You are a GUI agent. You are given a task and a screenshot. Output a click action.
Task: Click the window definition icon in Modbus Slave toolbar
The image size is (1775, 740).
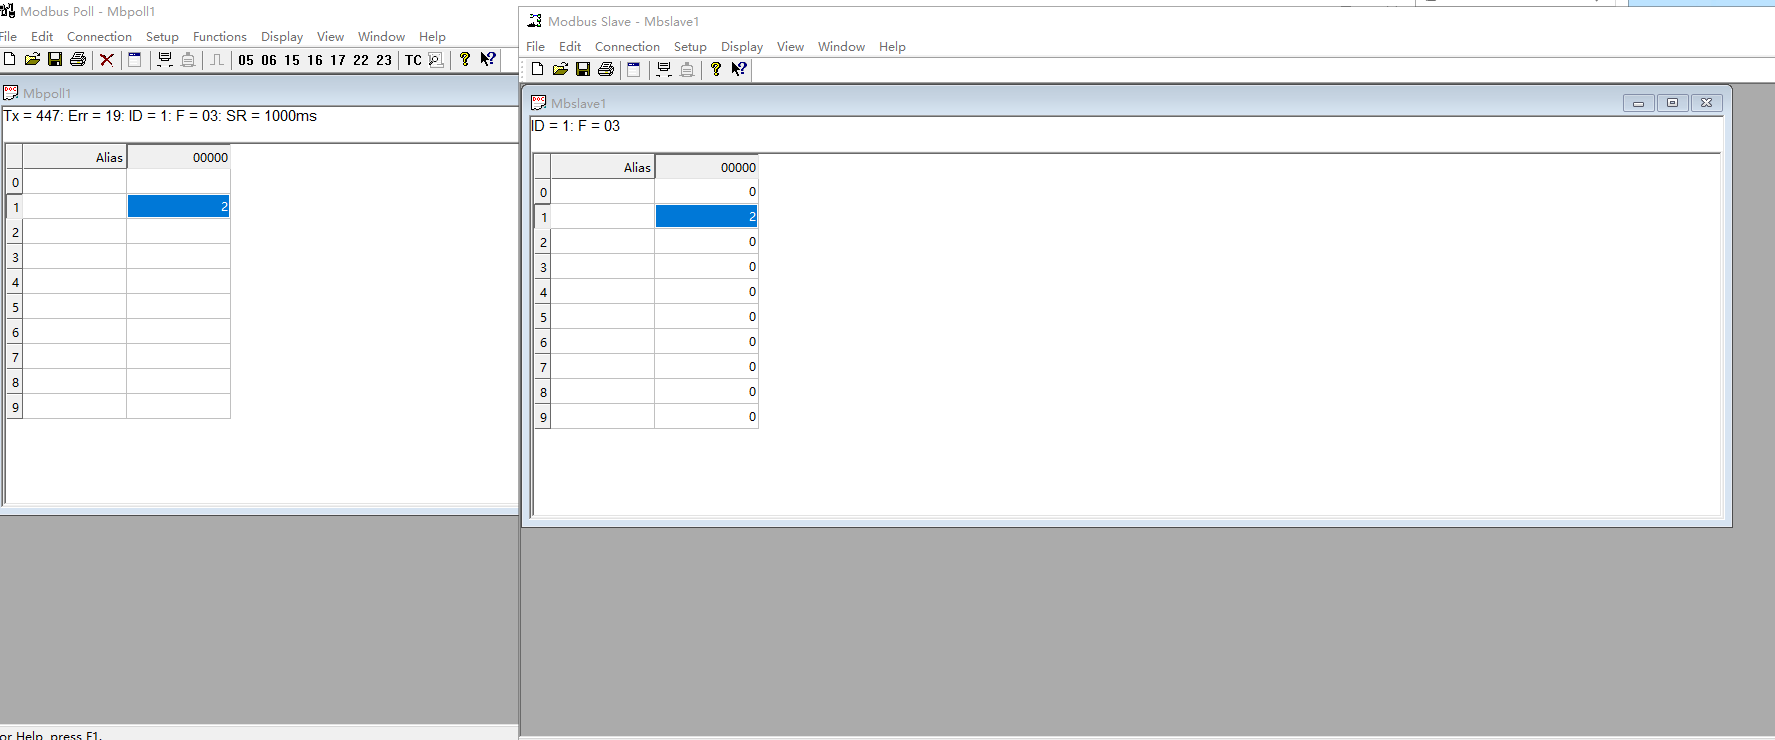click(x=633, y=70)
